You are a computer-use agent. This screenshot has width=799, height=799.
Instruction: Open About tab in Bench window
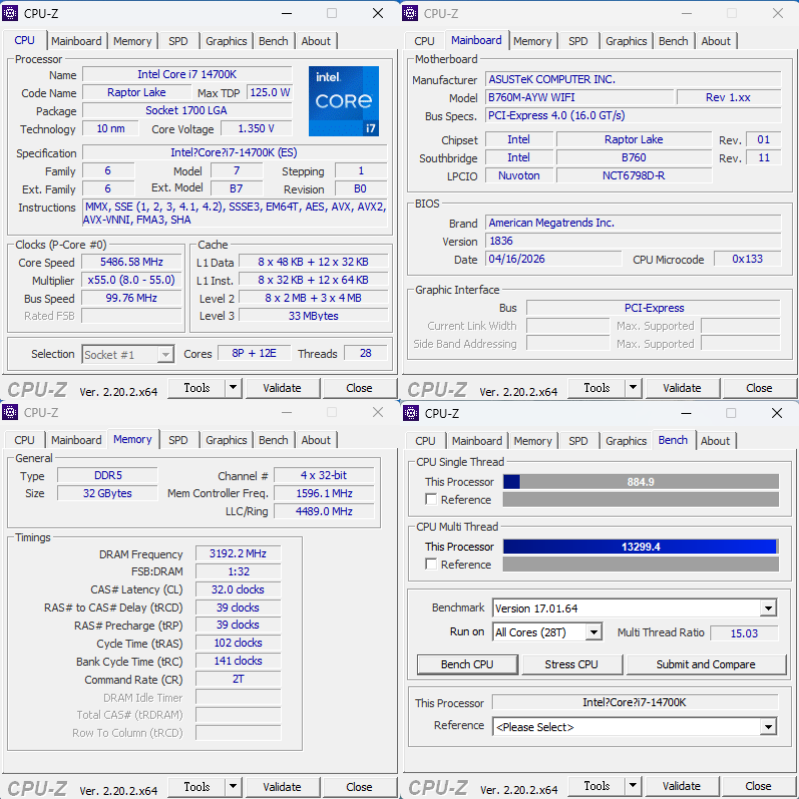pyautogui.click(x=715, y=441)
